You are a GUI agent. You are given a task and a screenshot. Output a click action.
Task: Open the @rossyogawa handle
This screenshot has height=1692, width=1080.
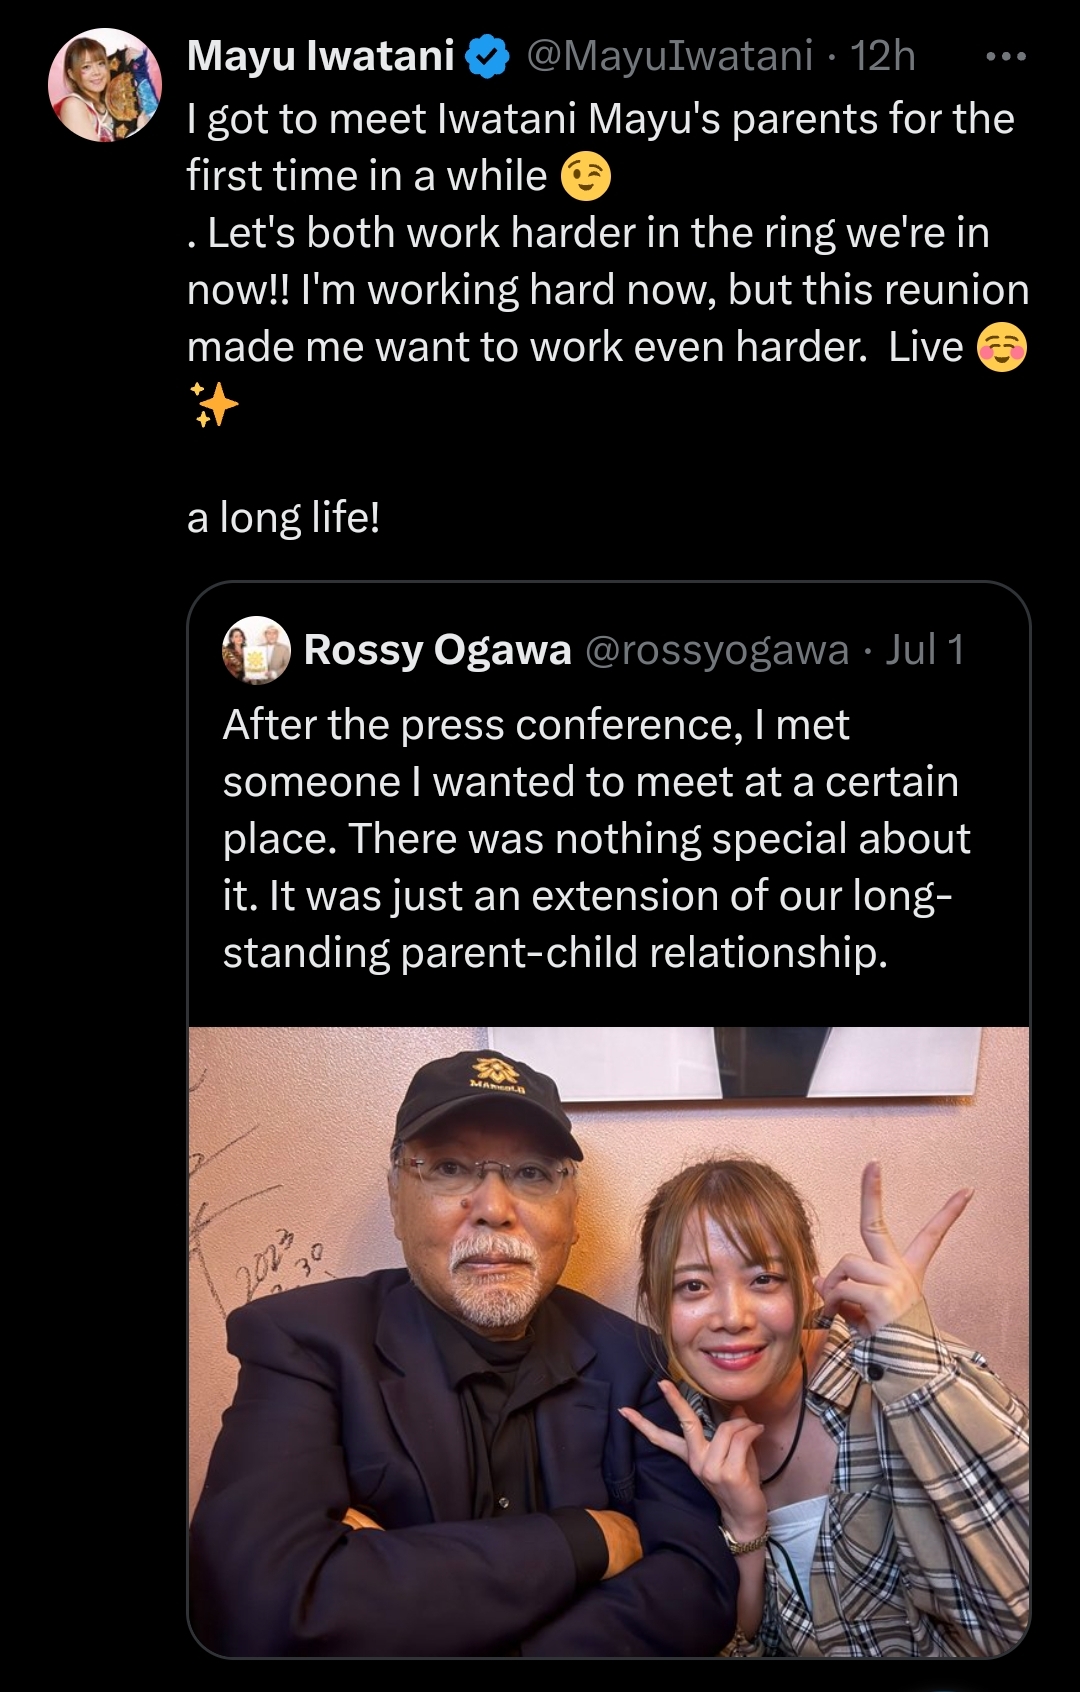[716, 650]
